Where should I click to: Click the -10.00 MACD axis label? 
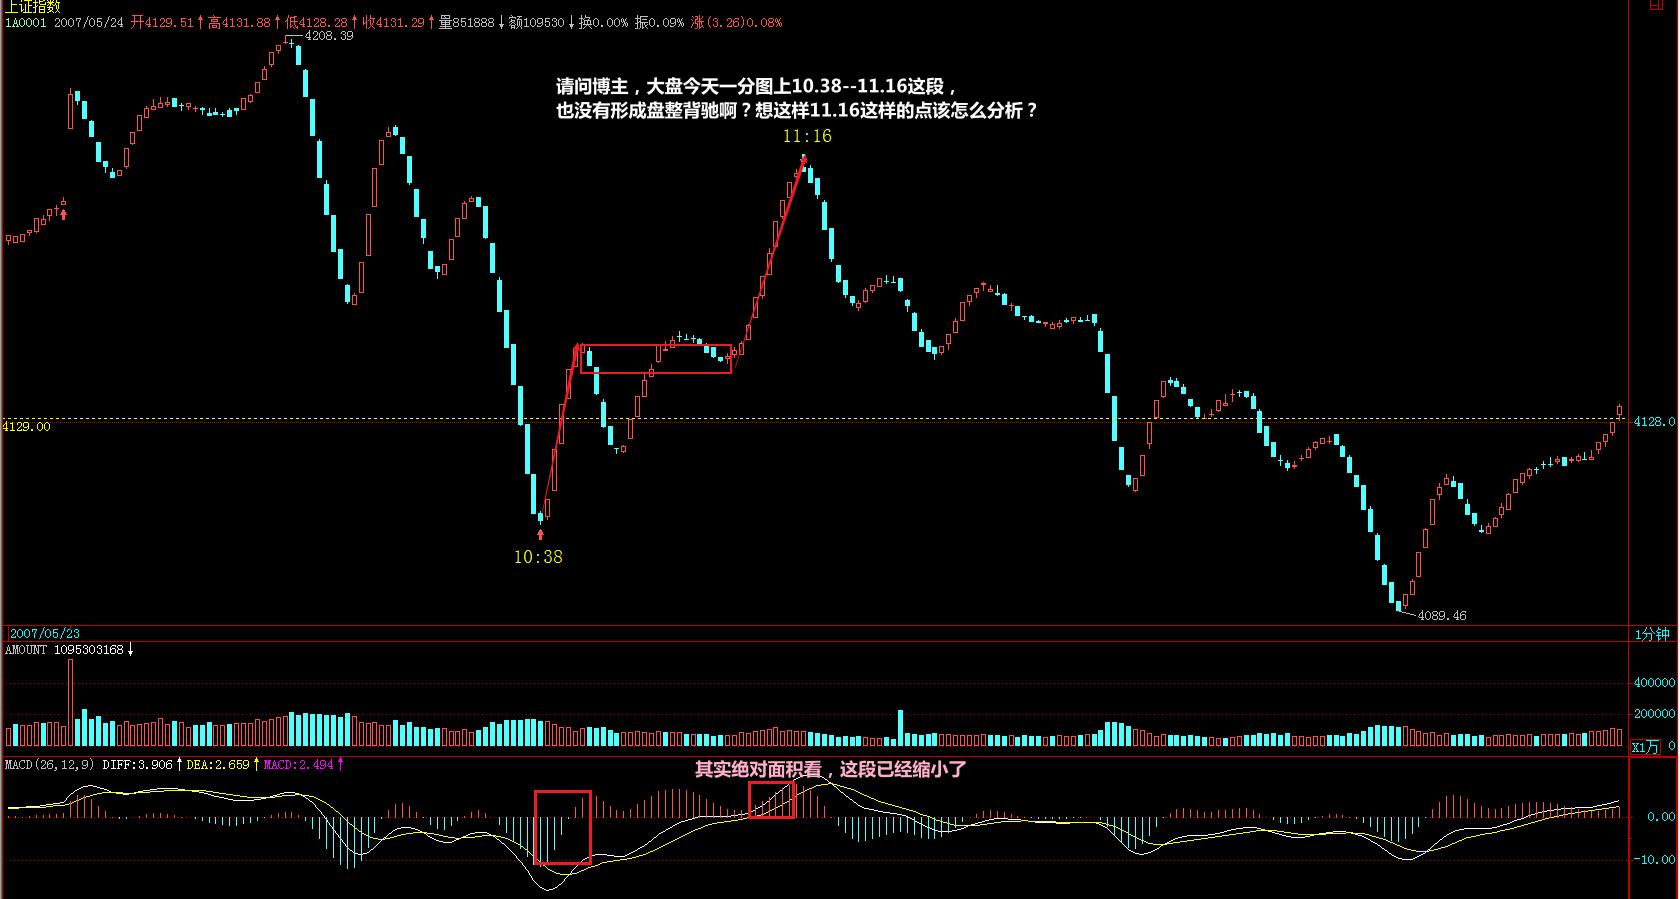(1654, 859)
